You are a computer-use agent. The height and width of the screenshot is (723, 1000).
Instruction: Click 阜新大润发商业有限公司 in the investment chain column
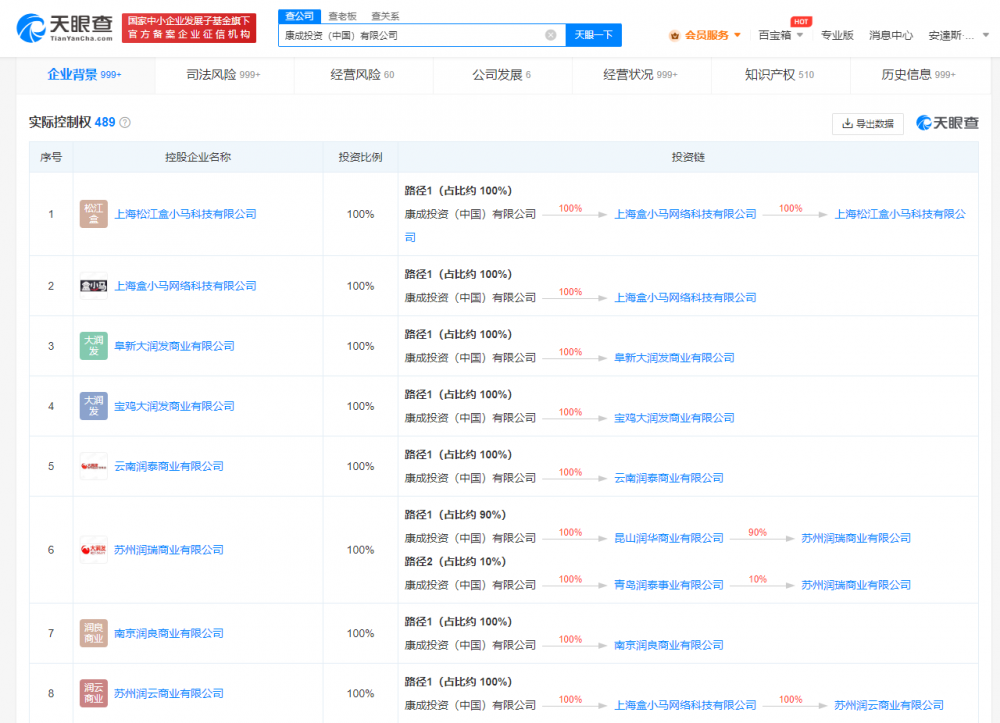click(x=674, y=358)
